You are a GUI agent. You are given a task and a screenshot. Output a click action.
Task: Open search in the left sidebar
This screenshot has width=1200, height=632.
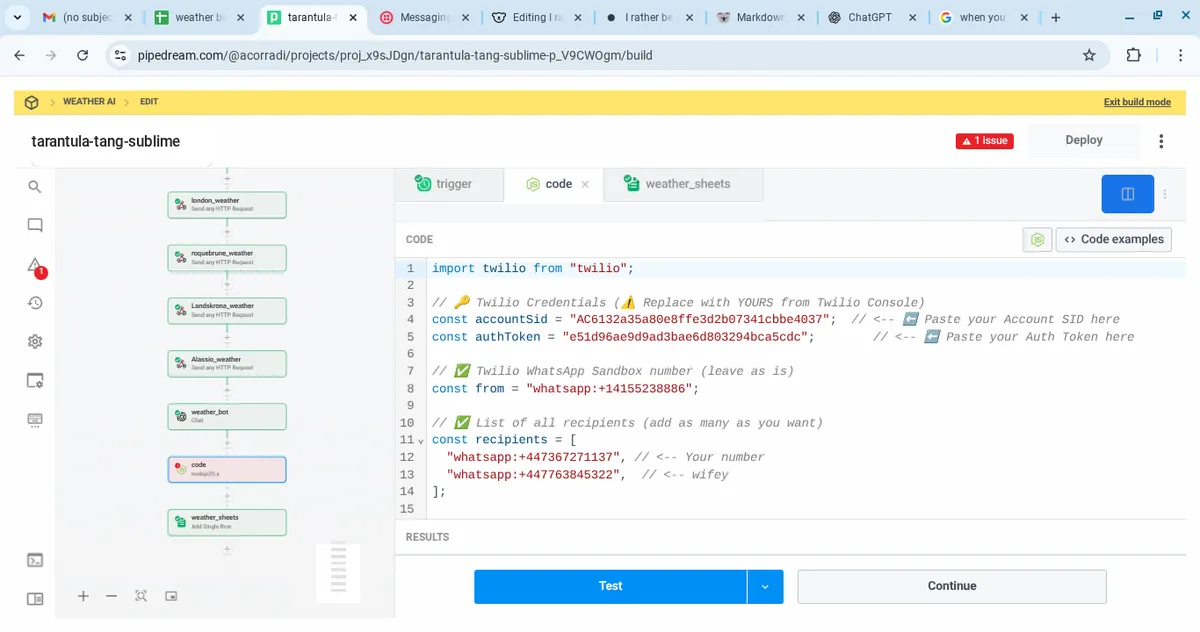click(35, 187)
